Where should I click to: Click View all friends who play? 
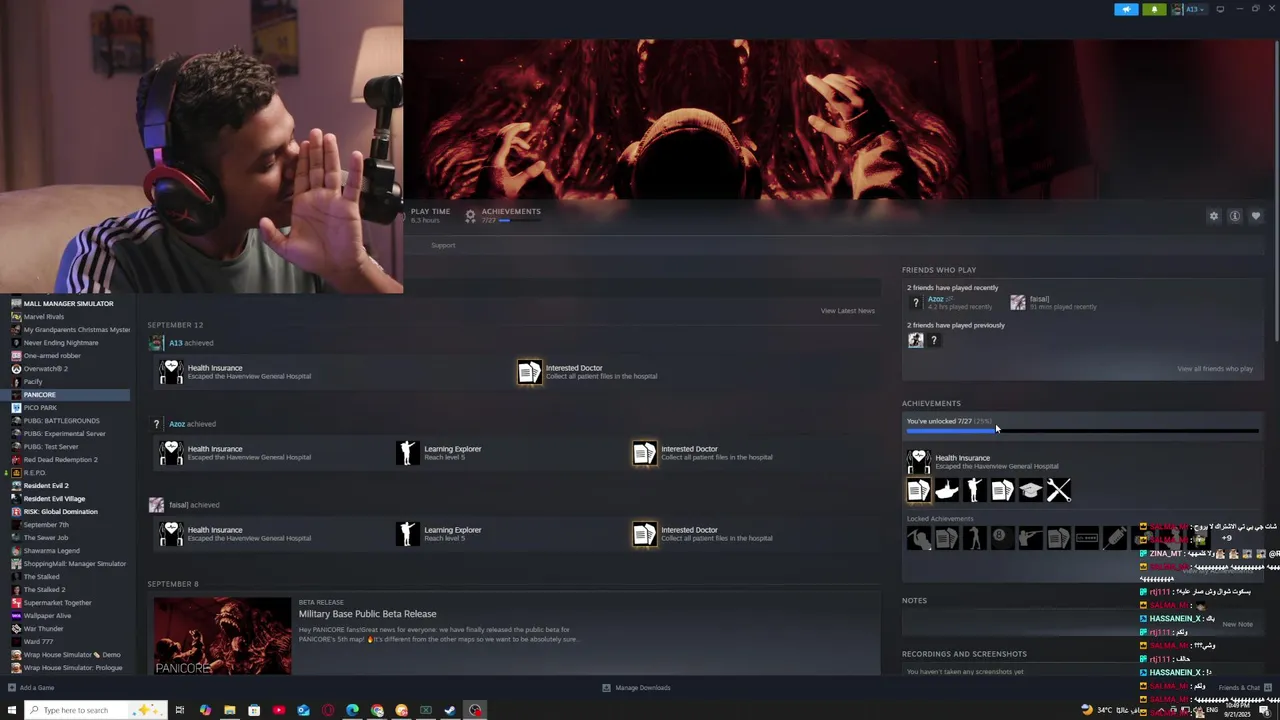click(1215, 369)
